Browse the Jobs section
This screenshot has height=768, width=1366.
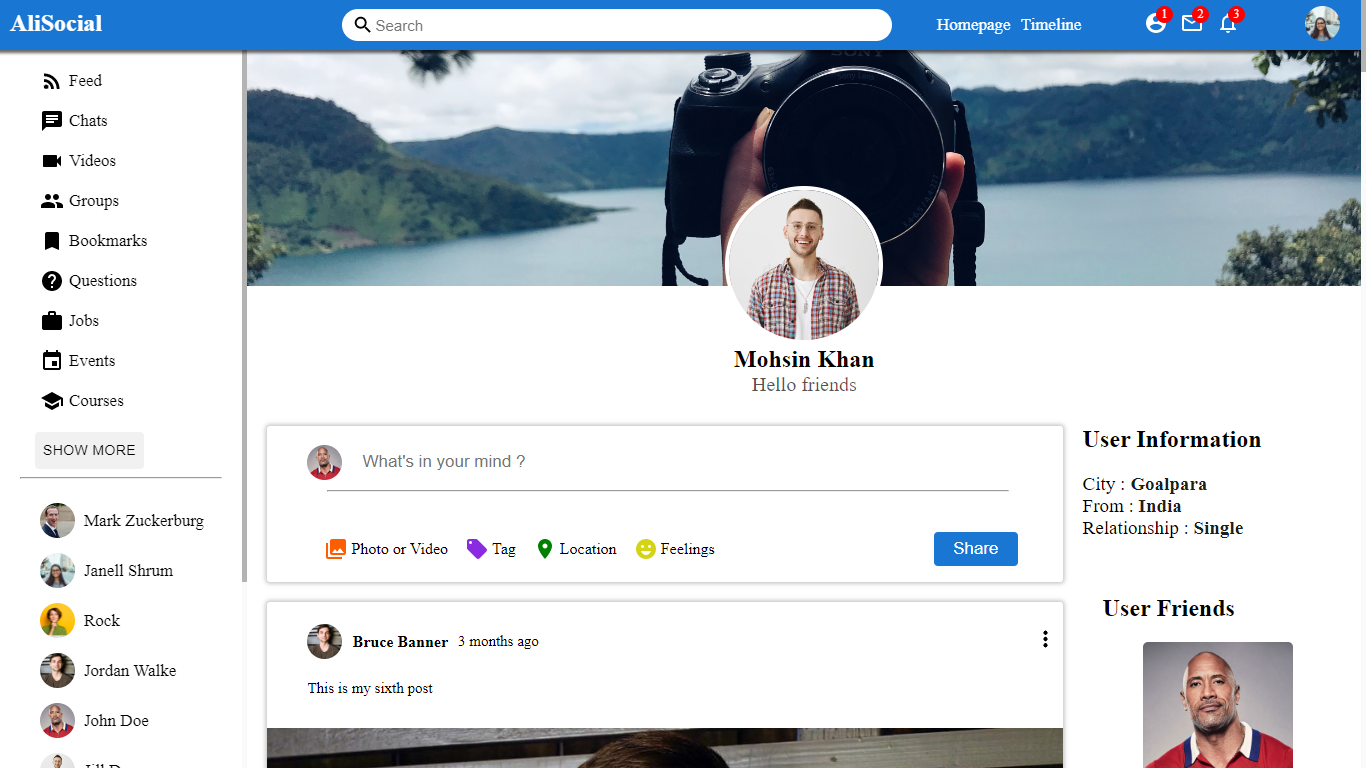(80, 320)
